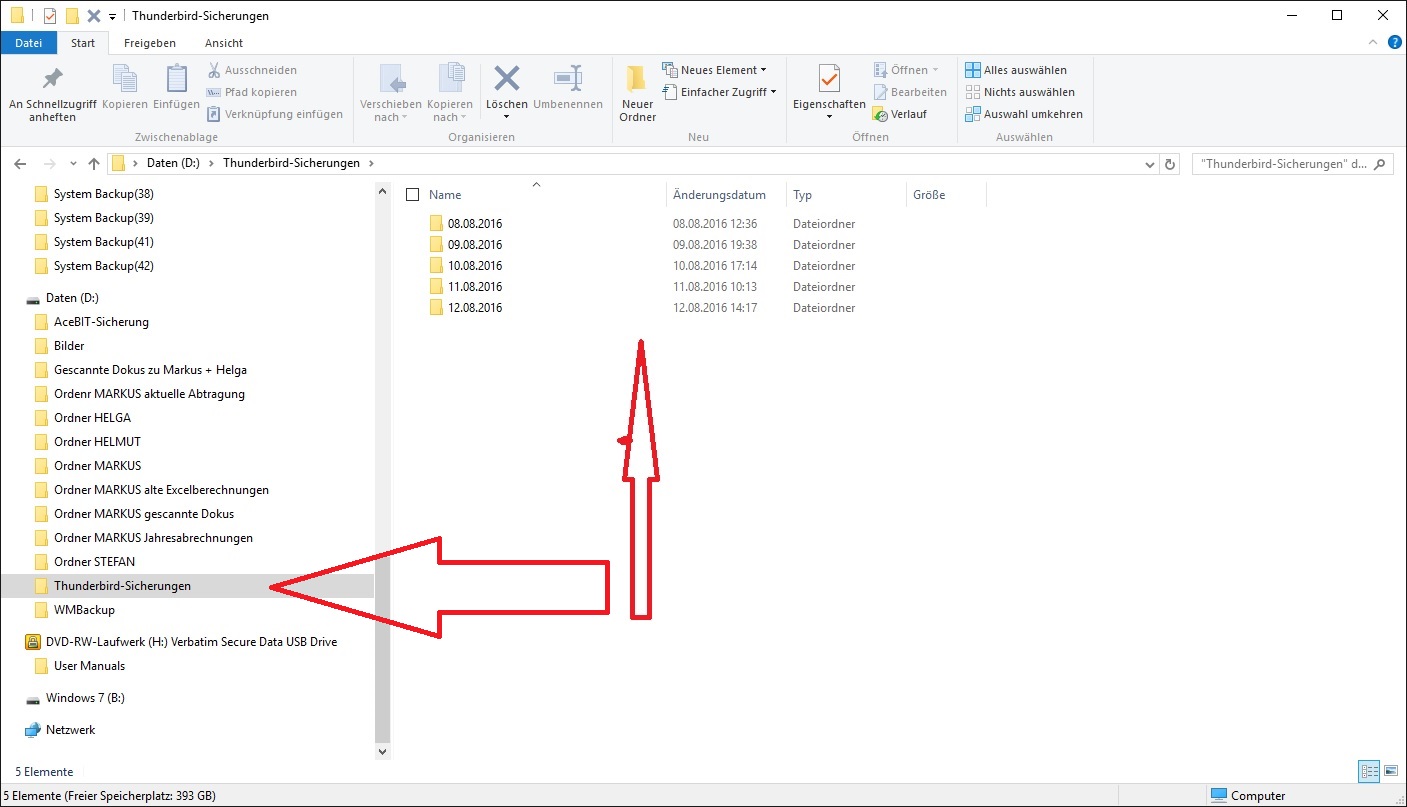Invert selection with Auswahl umkehren
1407x807 pixels.
click(1024, 114)
